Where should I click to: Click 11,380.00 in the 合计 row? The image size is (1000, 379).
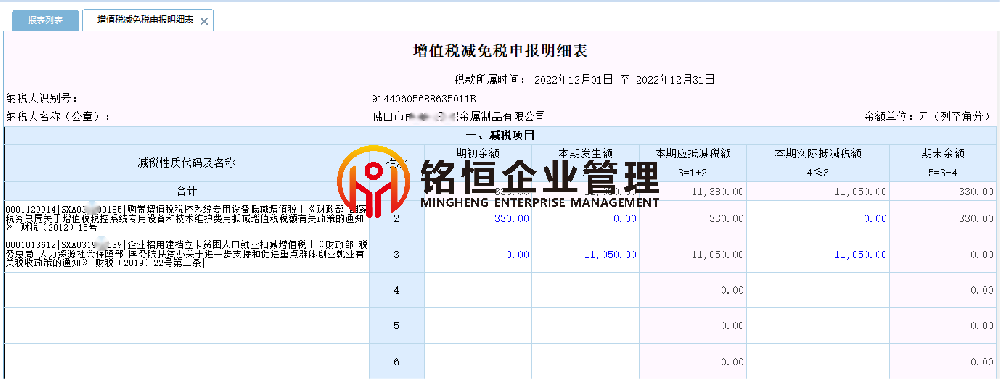coord(716,191)
